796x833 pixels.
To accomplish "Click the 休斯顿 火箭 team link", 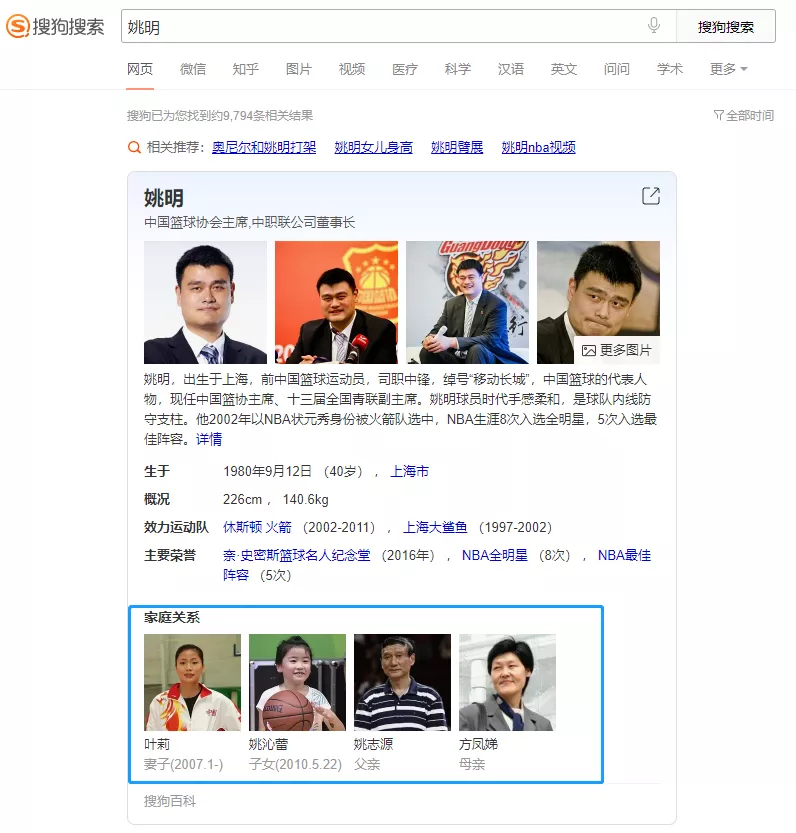I will tap(257, 527).
